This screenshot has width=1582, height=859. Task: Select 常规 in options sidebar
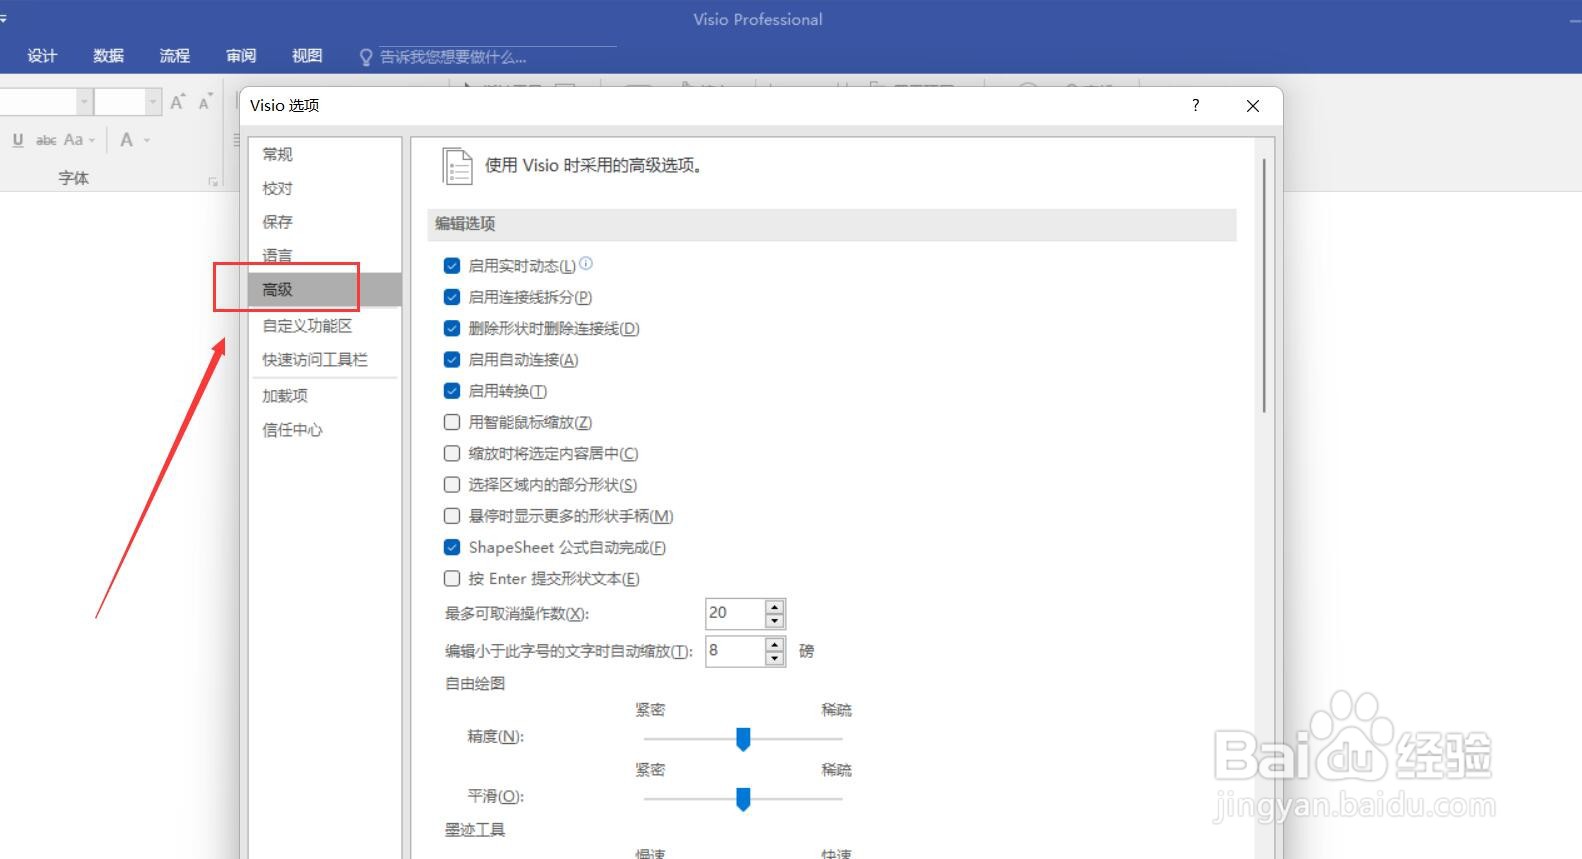324,154
